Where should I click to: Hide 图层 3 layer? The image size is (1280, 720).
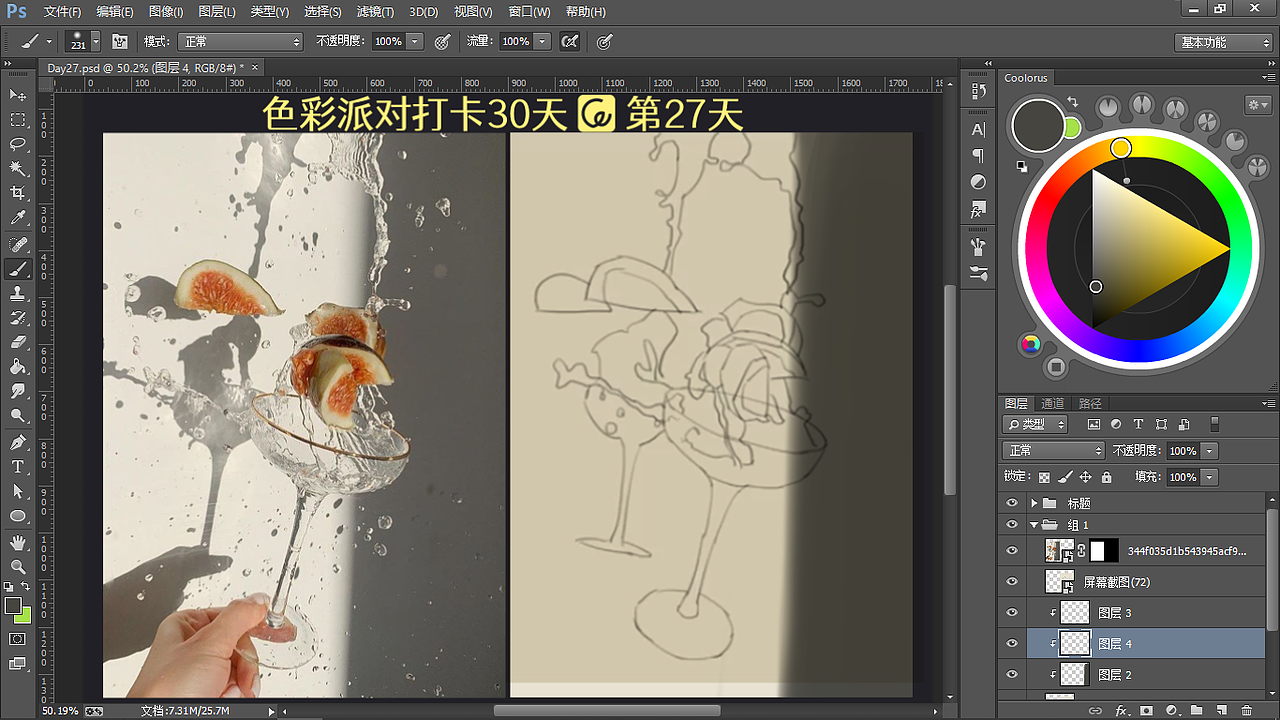[1012, 612]
